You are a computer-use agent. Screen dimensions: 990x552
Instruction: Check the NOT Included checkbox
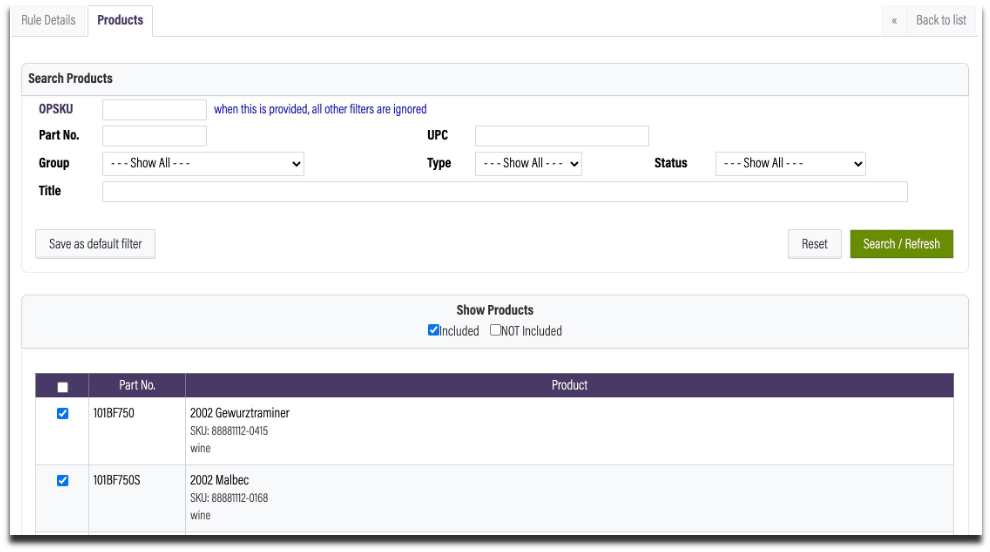[495, 330]
